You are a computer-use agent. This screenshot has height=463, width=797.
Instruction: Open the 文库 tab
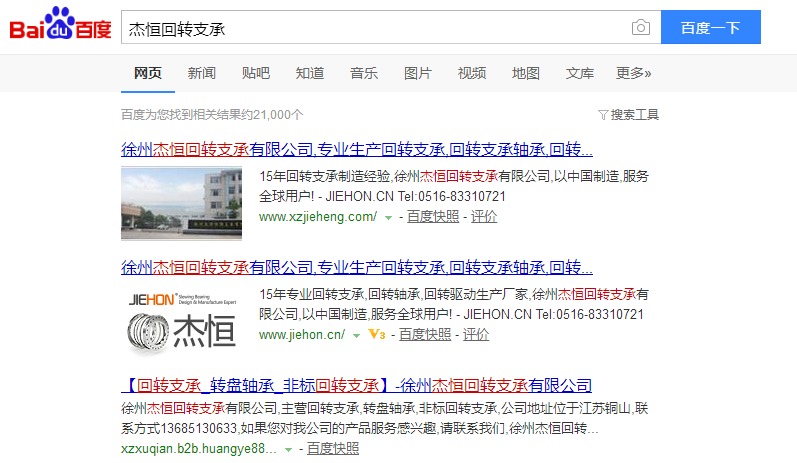[580, 73]
